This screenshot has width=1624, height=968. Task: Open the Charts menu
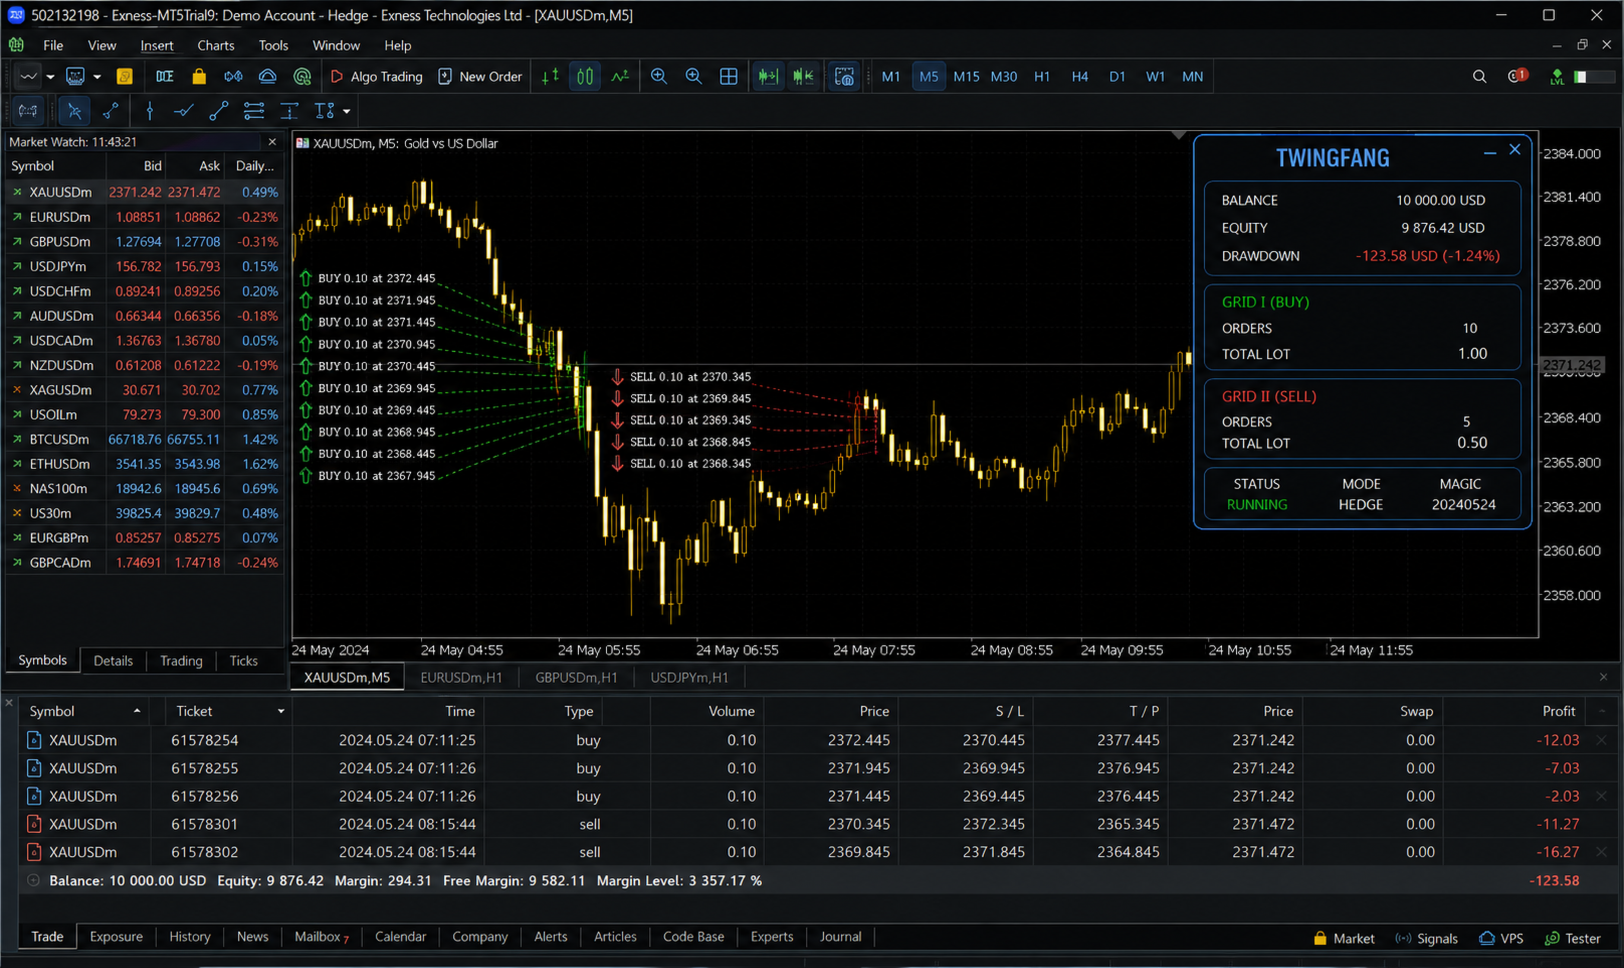(215, 45)
